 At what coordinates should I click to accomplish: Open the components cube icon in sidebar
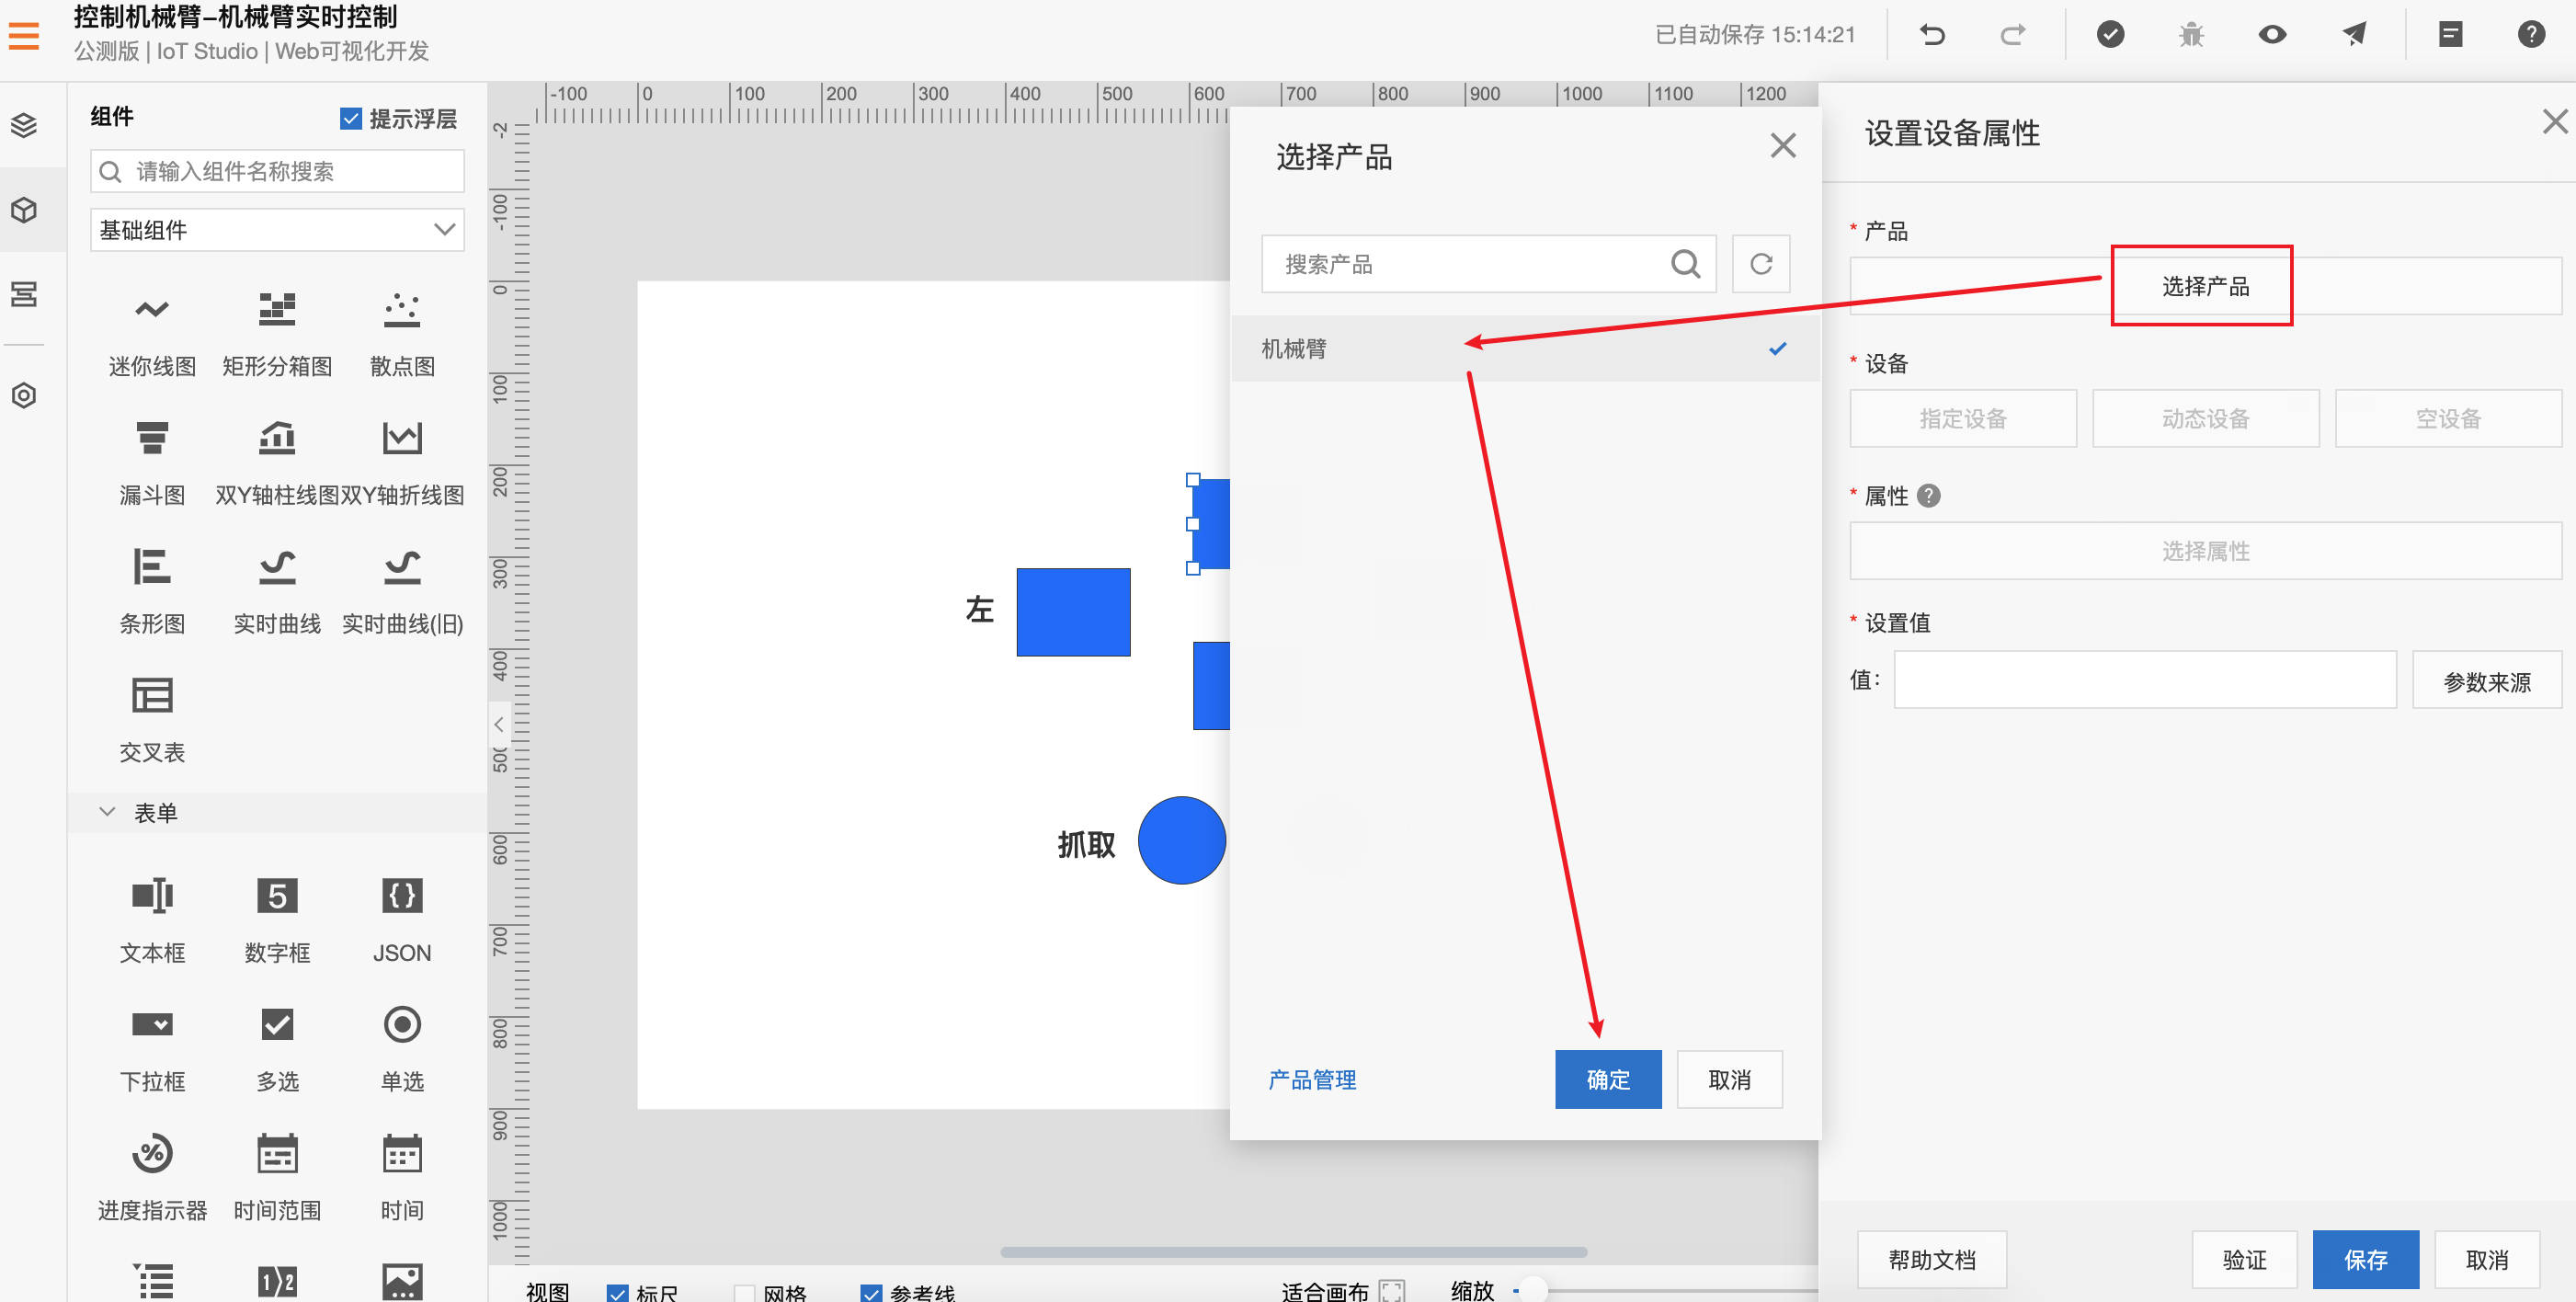point(24,210)
